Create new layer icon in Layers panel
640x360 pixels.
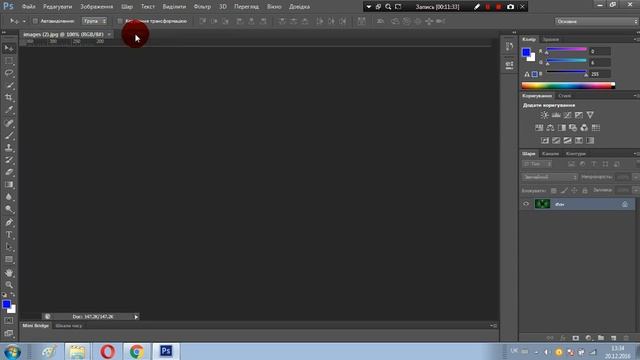tap(613, 338)
